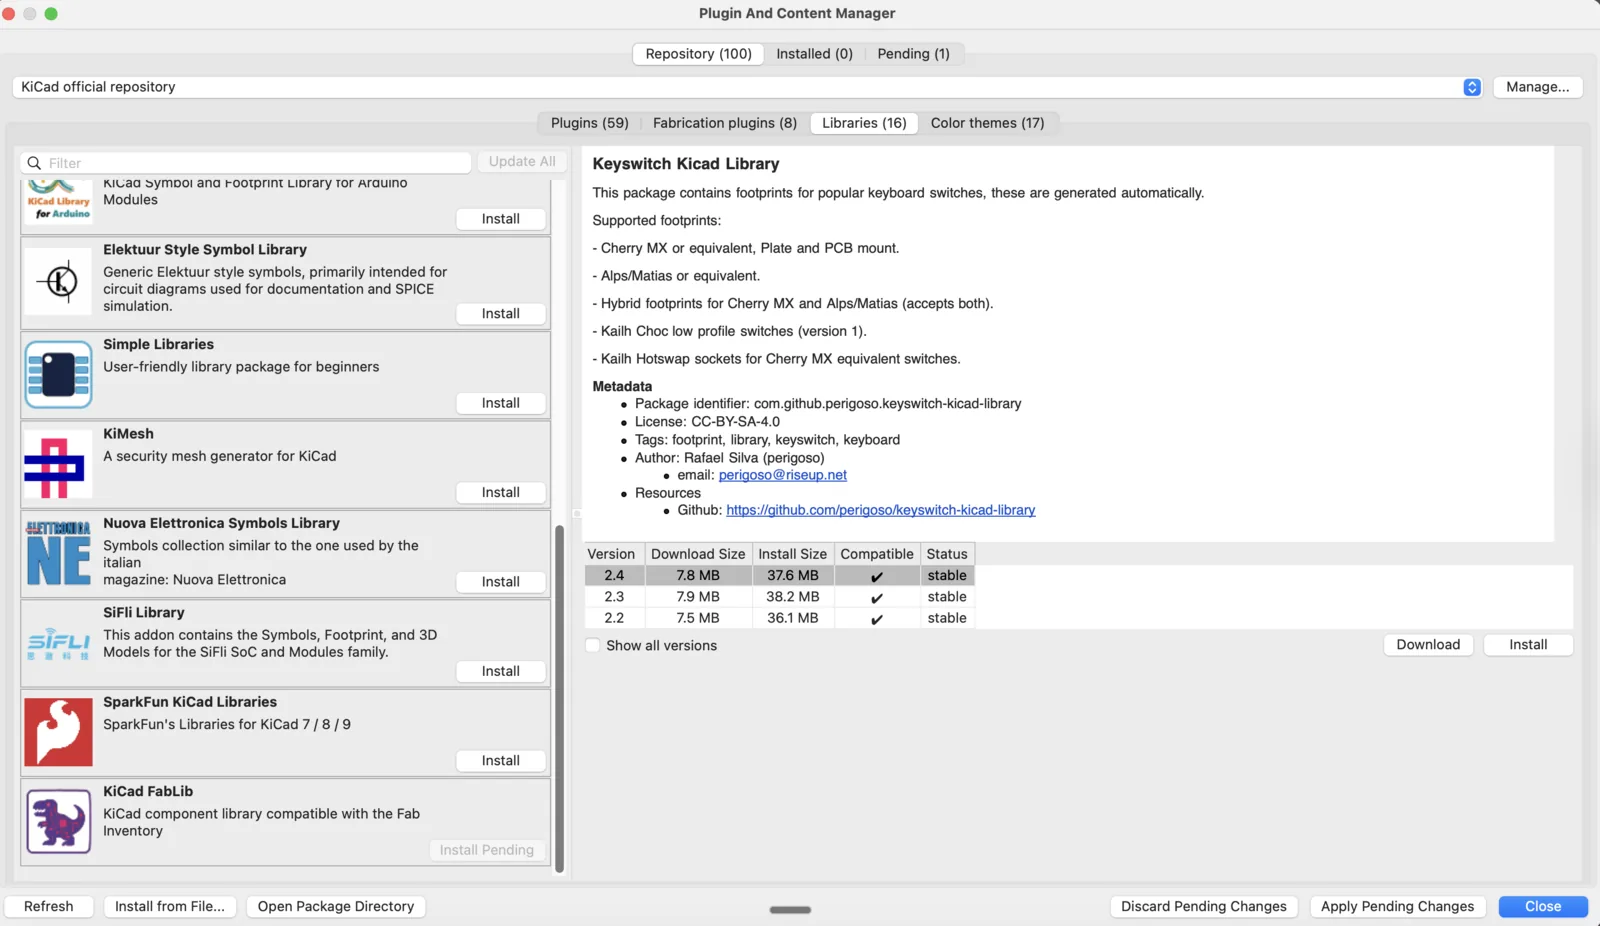The width and height of the screenshot is (1600, 926).
Task: Select version 2.2 row in table
Action: click(x=780, y=618)
